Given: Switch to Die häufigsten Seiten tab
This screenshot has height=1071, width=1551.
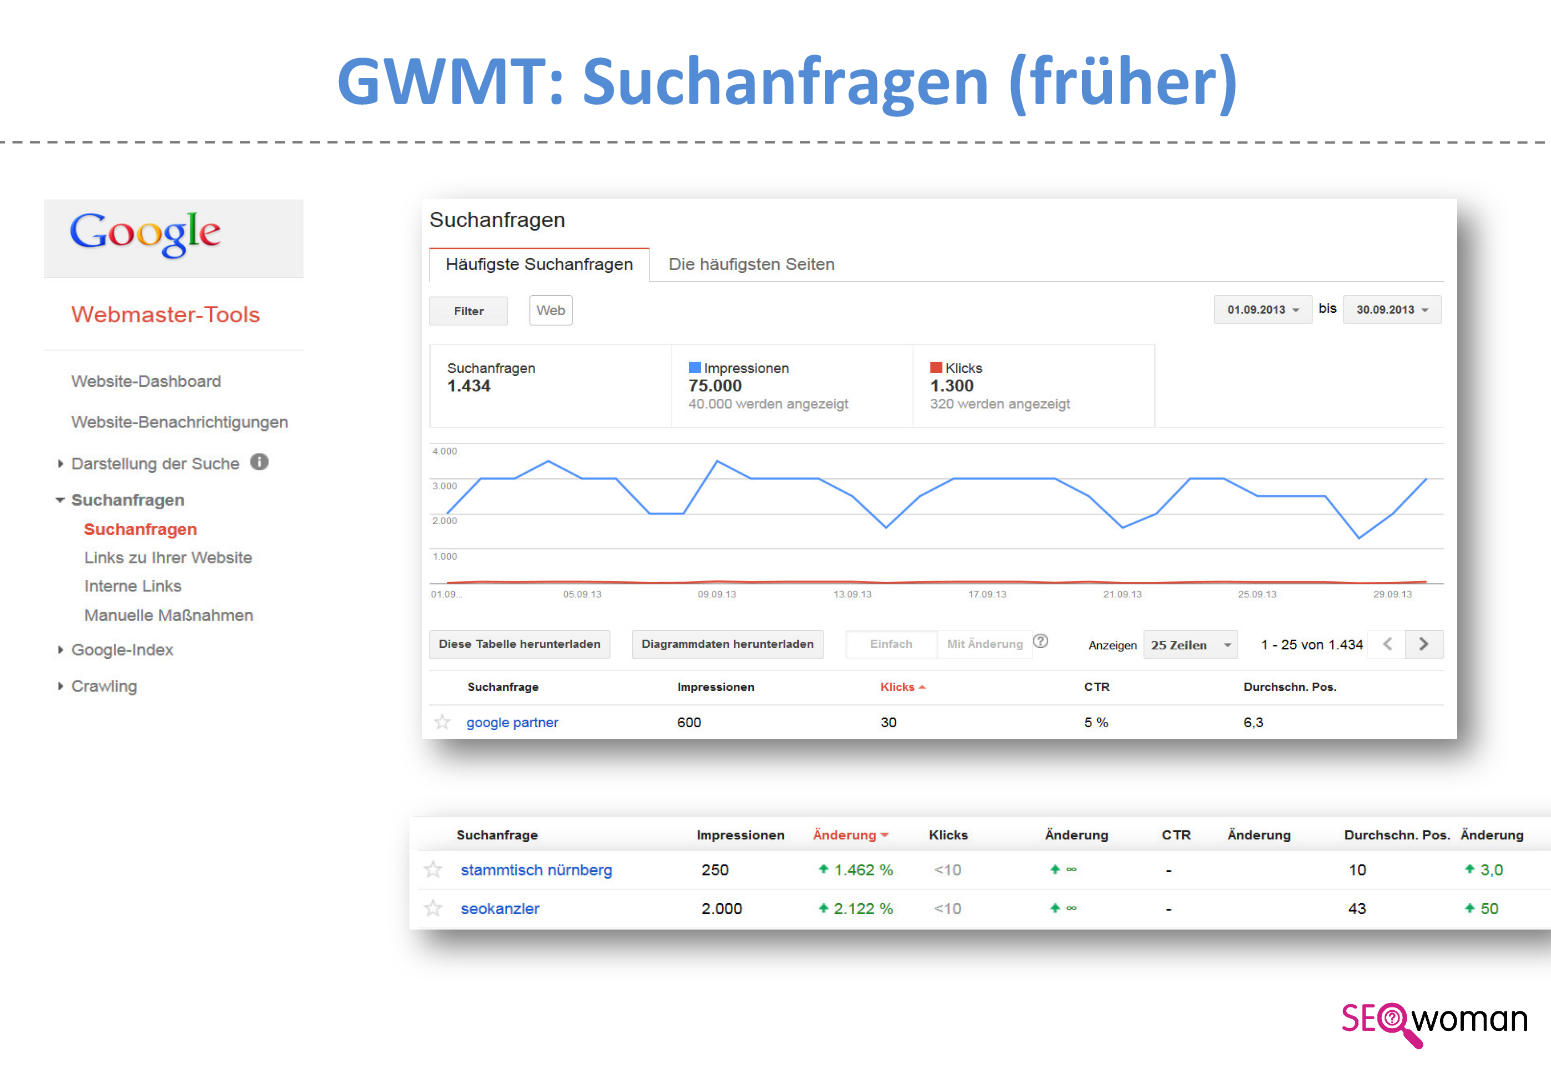Looking at the screenshot, I should point(751,265).
